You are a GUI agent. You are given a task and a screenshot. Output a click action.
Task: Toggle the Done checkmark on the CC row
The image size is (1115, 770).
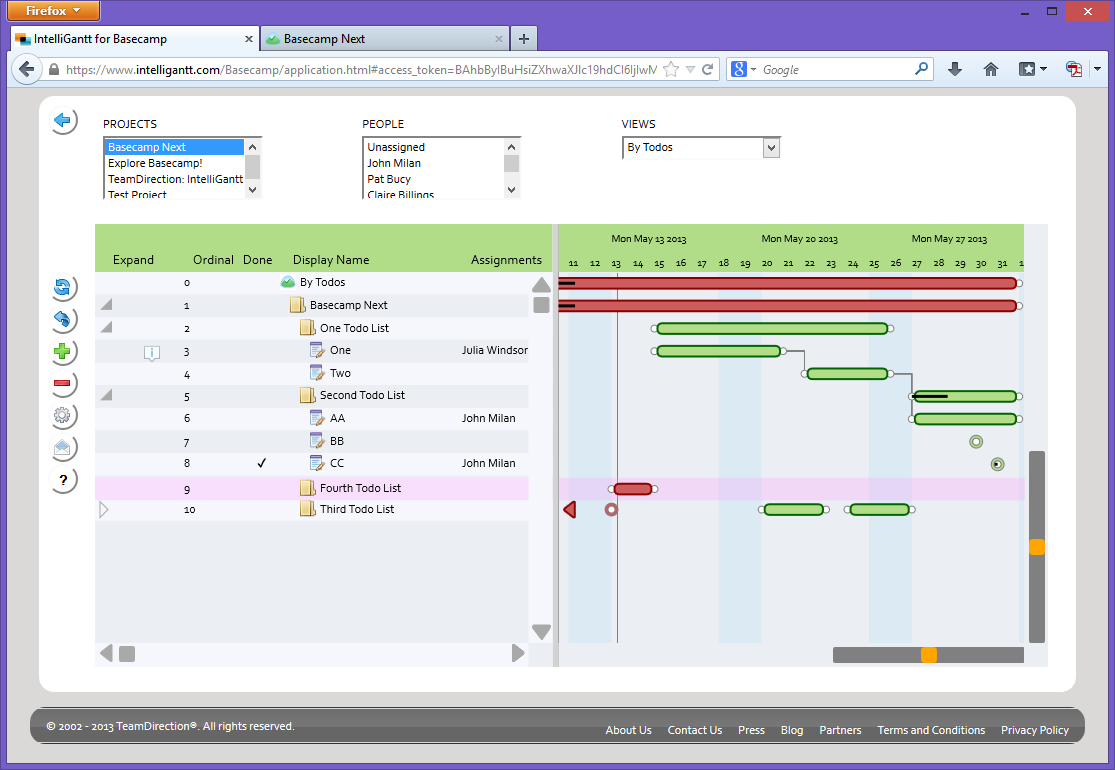pos(262,463)
